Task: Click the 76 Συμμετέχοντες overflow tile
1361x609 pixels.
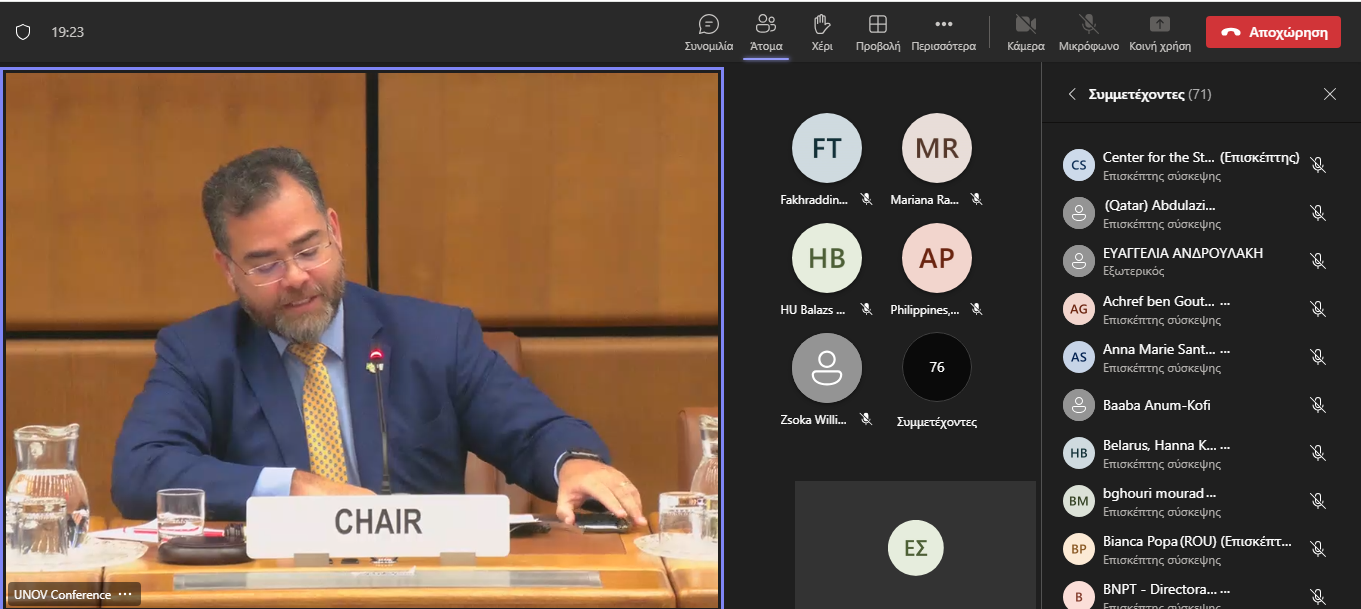Action: click(x=936, y=368)
